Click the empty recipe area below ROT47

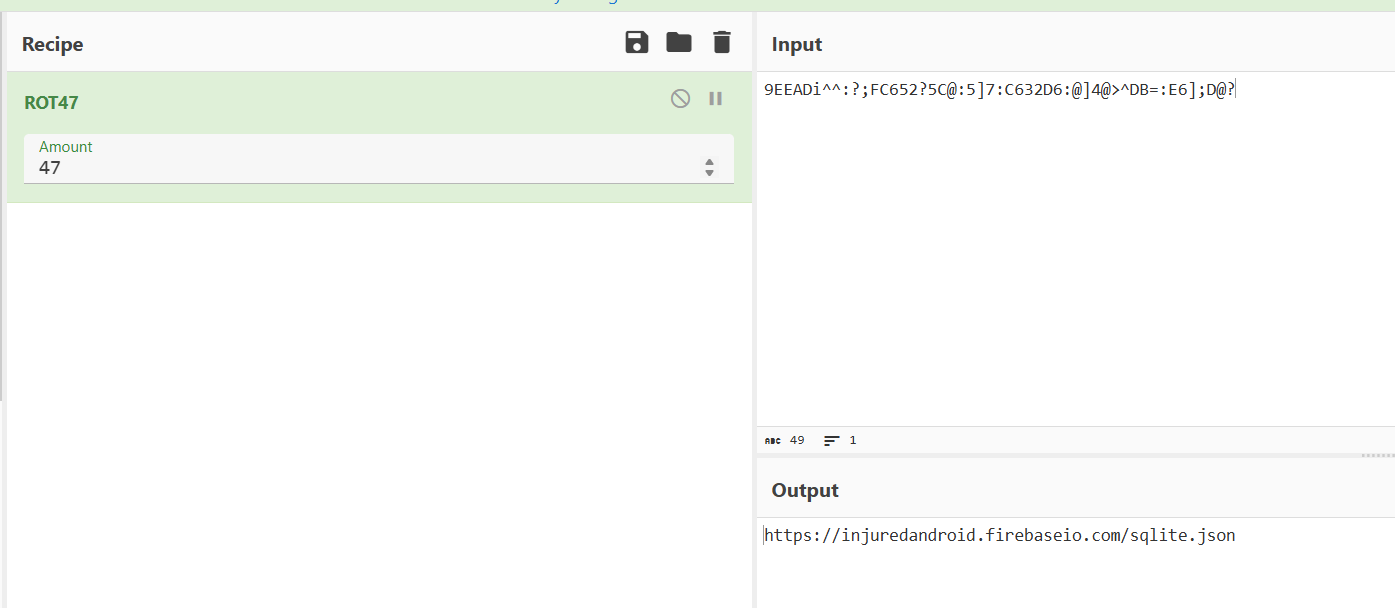tap(380, 400)
